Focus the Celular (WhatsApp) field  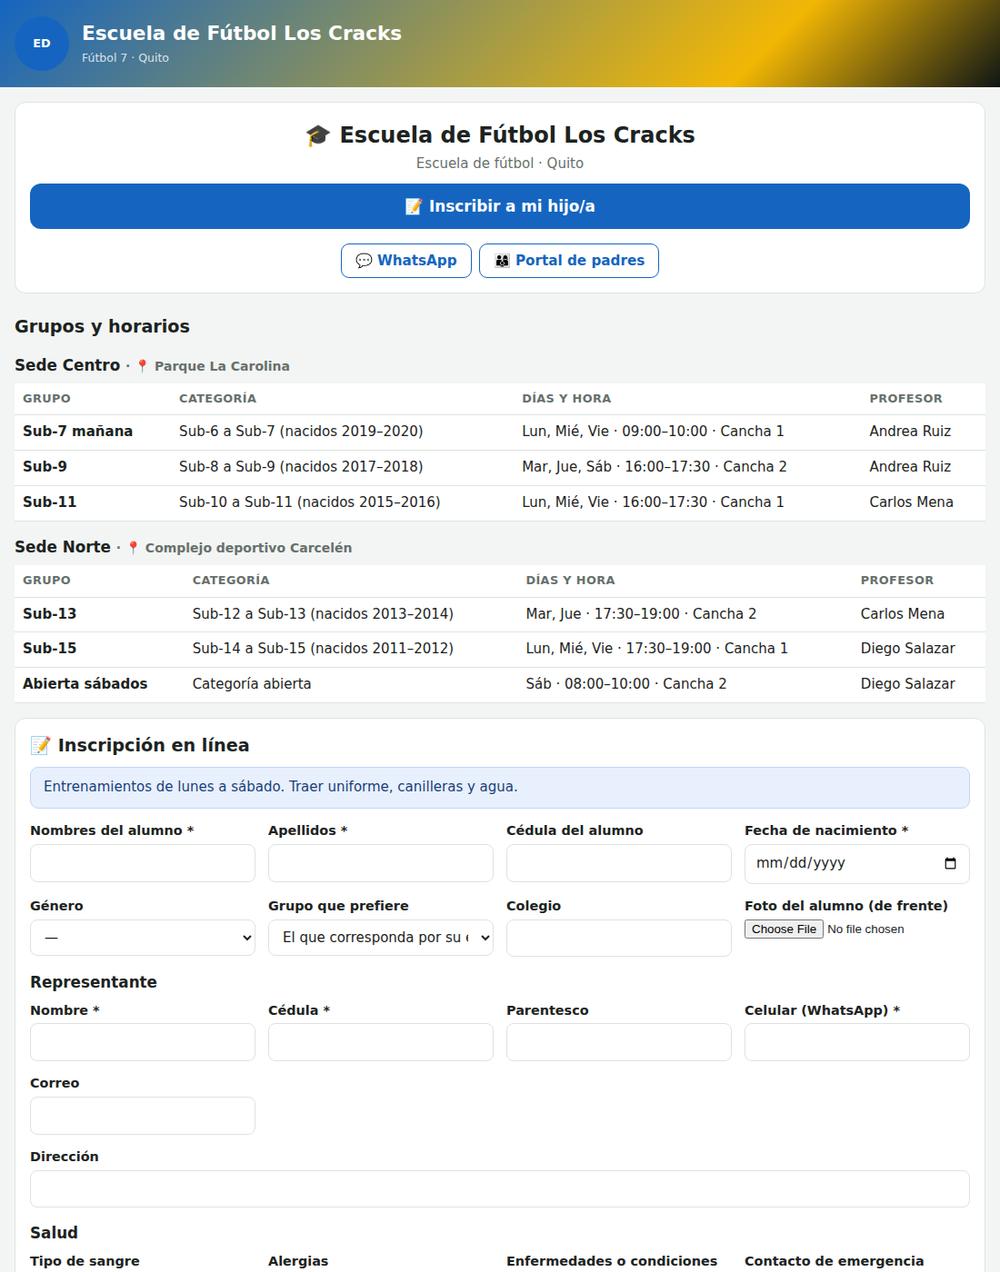(x=857, y=1042)
